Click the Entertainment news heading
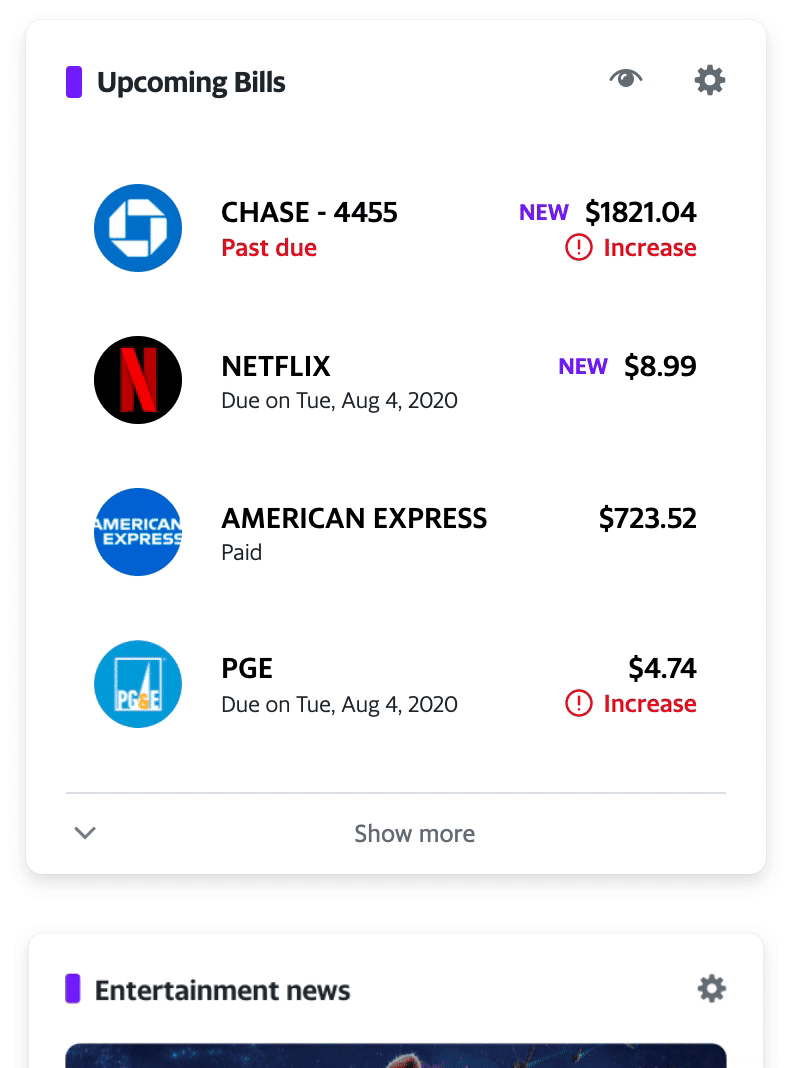The width and height of the screenshot is (790, 1068). click(222, 990)
